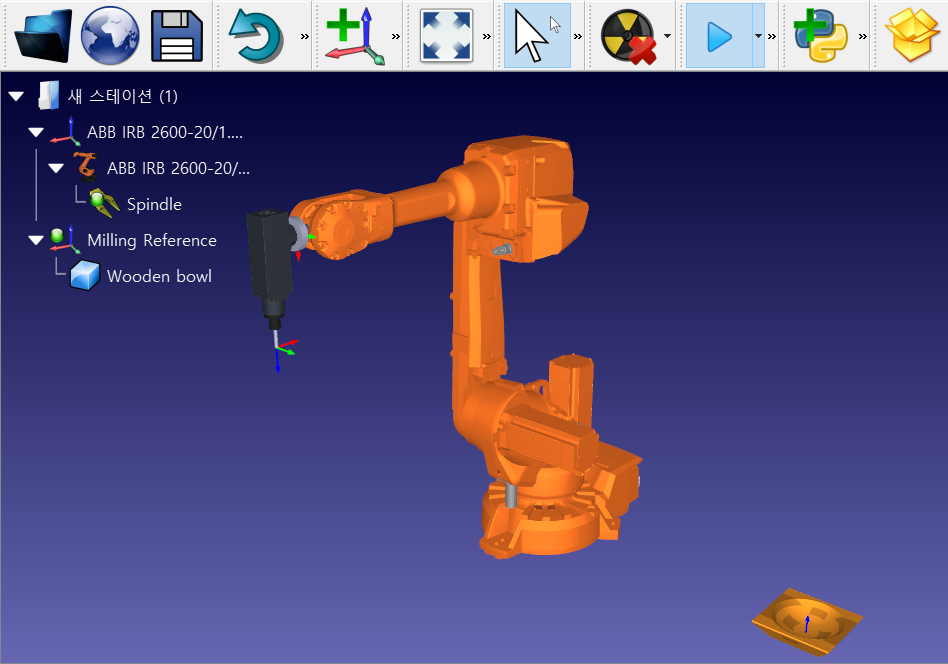Expand hidden toolbar items after fit all
Screen dimensions: 948x664
487,36
